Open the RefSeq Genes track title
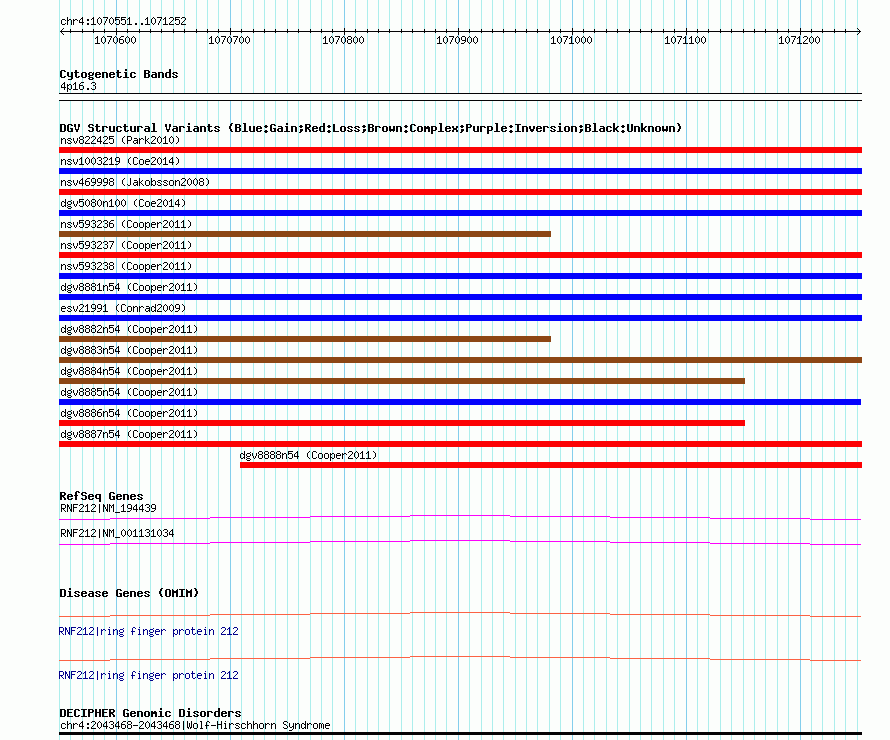The height and width of the screenshot is (740, 890). (x=101, y=497)
